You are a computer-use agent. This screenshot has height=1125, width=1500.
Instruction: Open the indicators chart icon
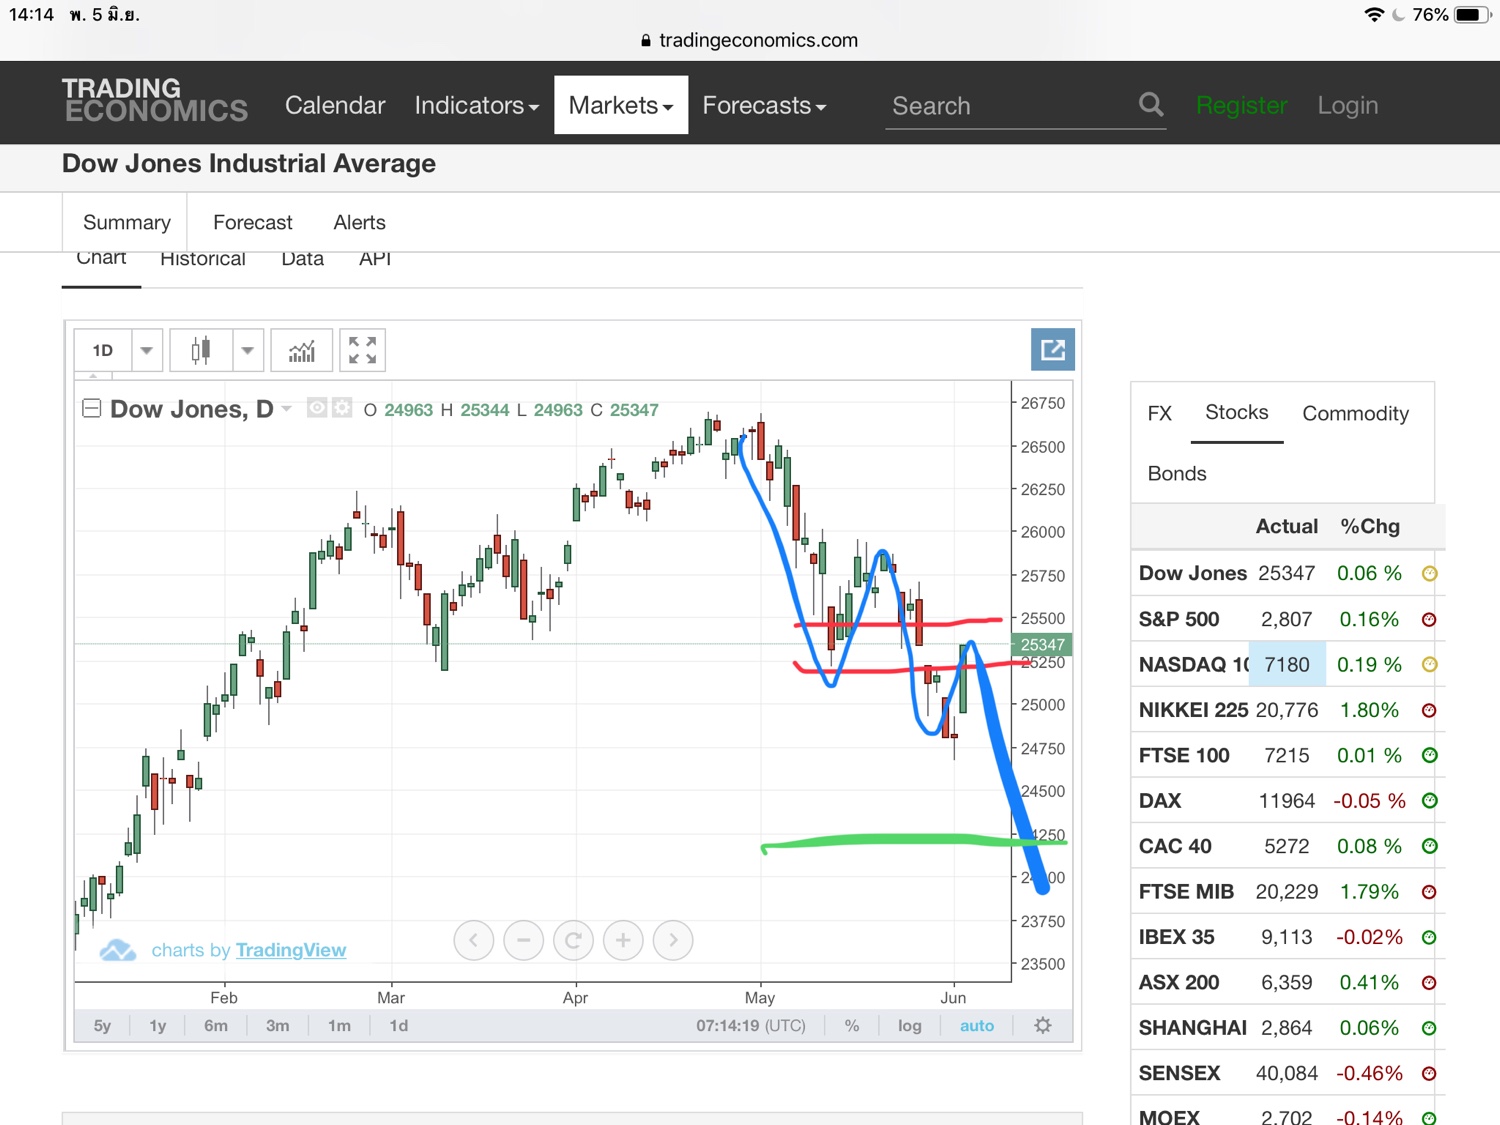point(301,350)
